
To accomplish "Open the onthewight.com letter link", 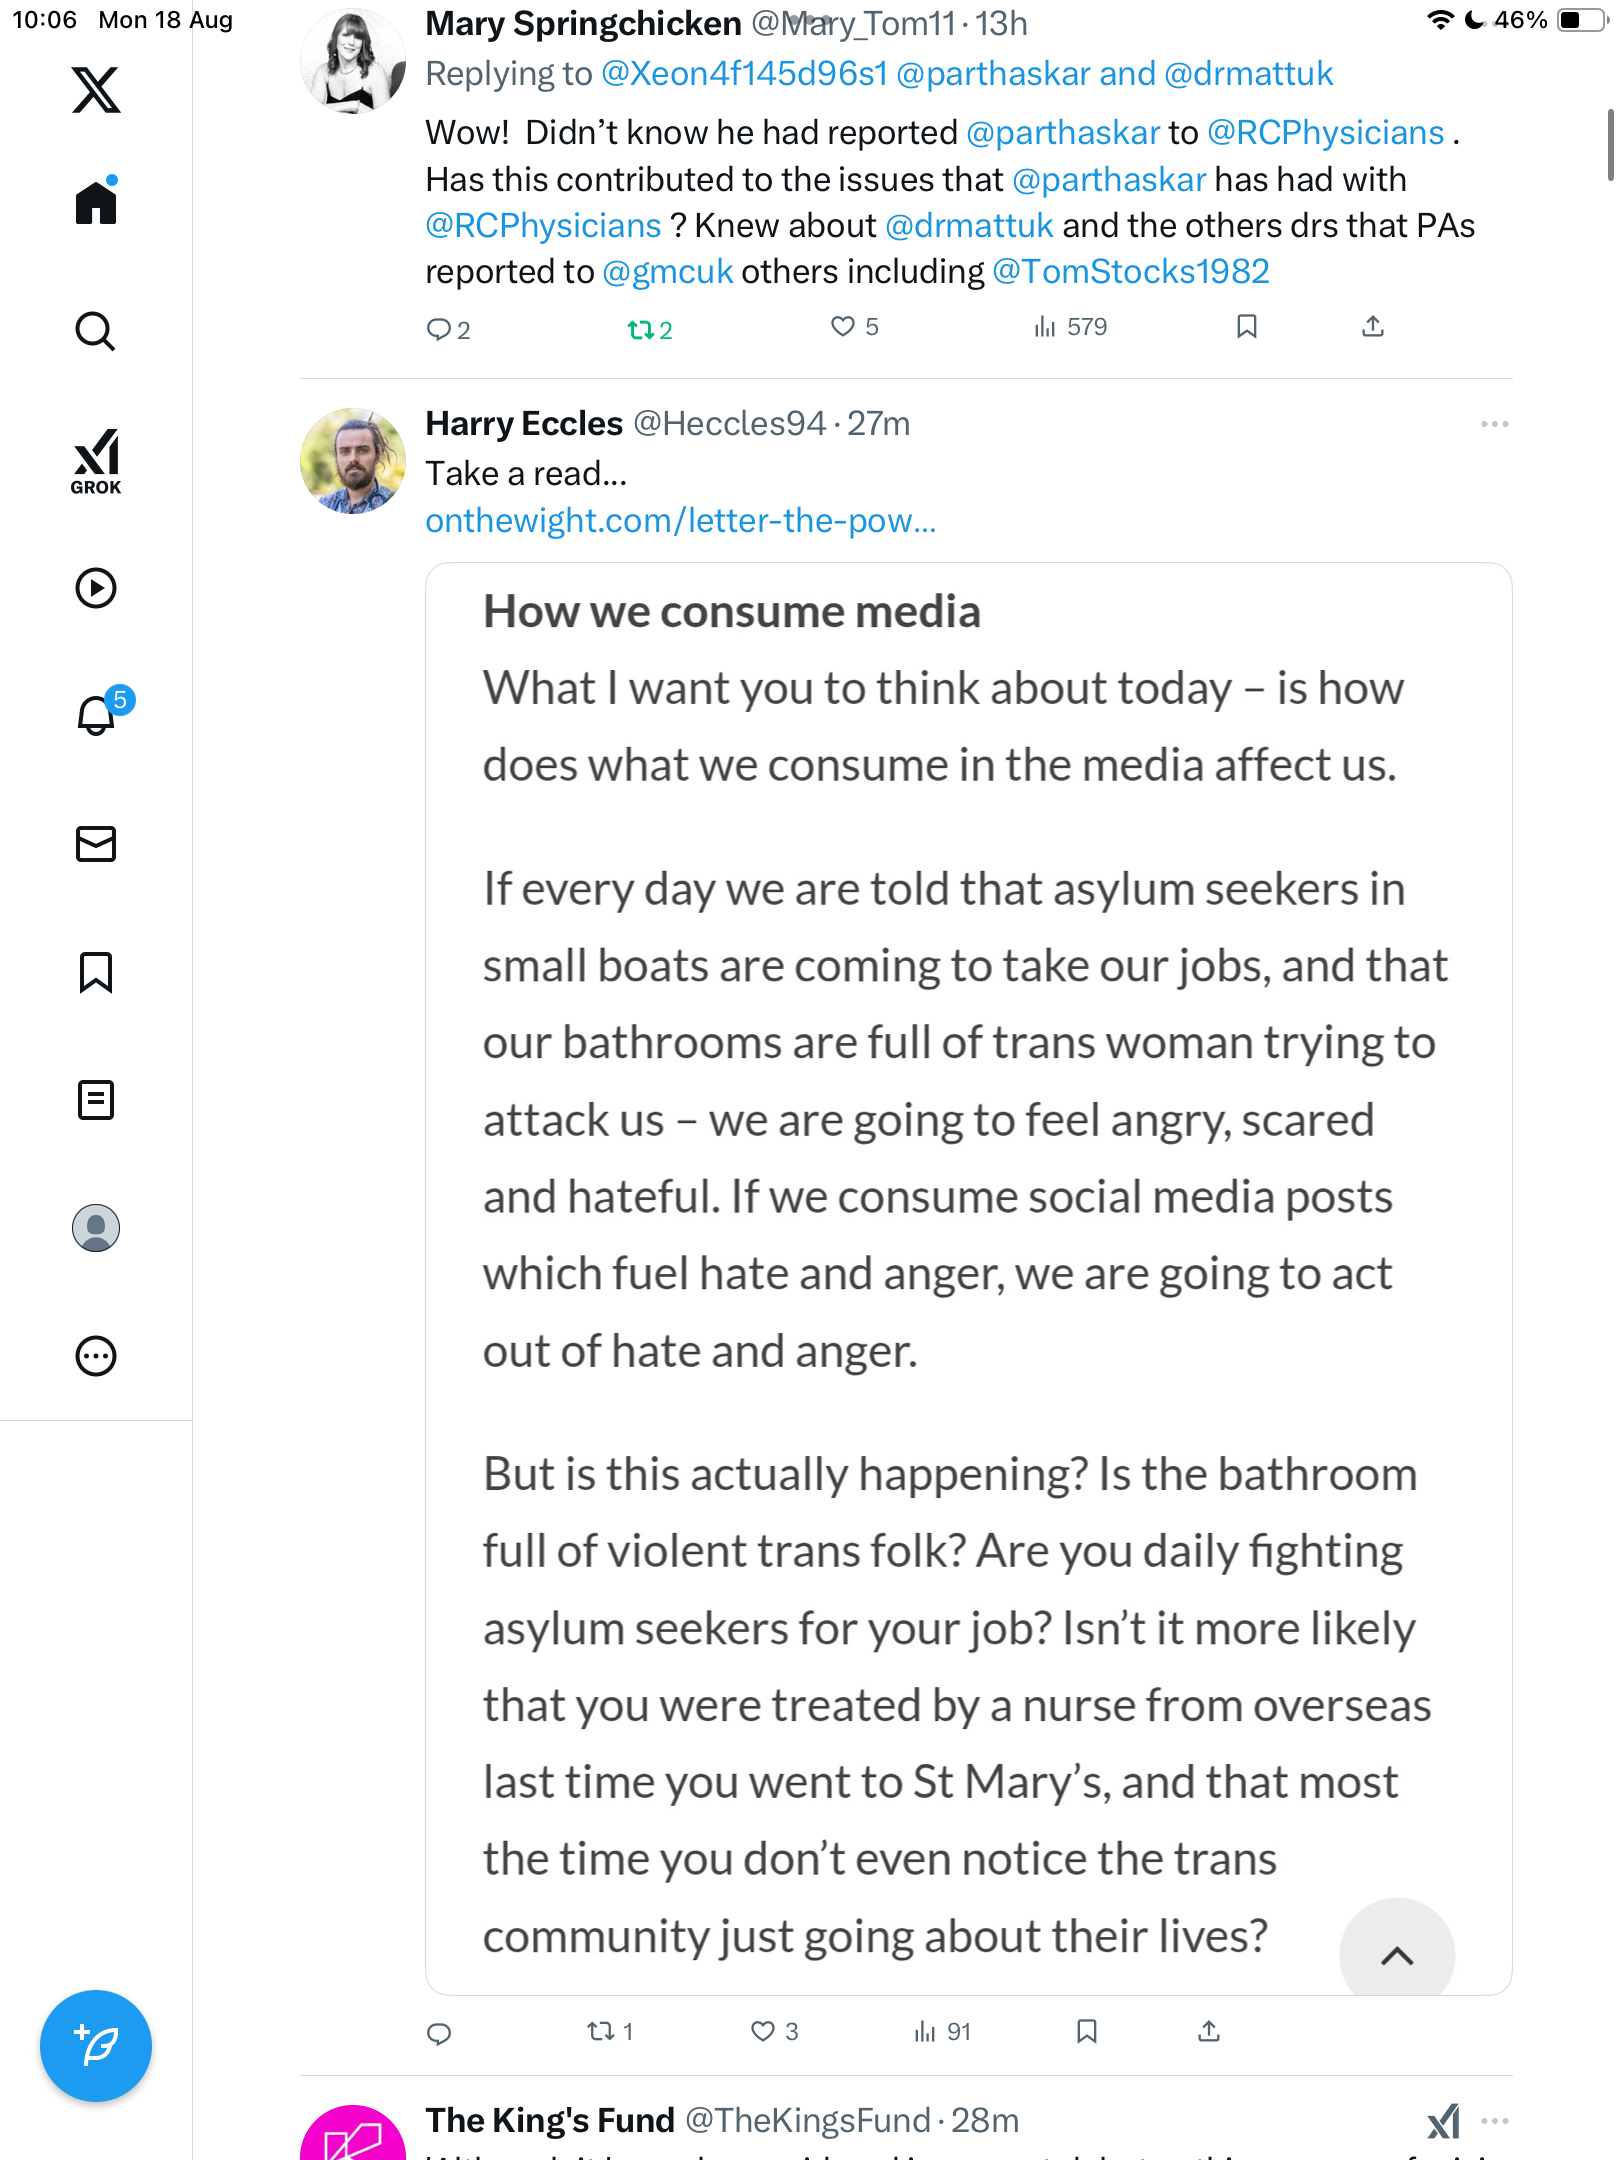I will point(680,521).
